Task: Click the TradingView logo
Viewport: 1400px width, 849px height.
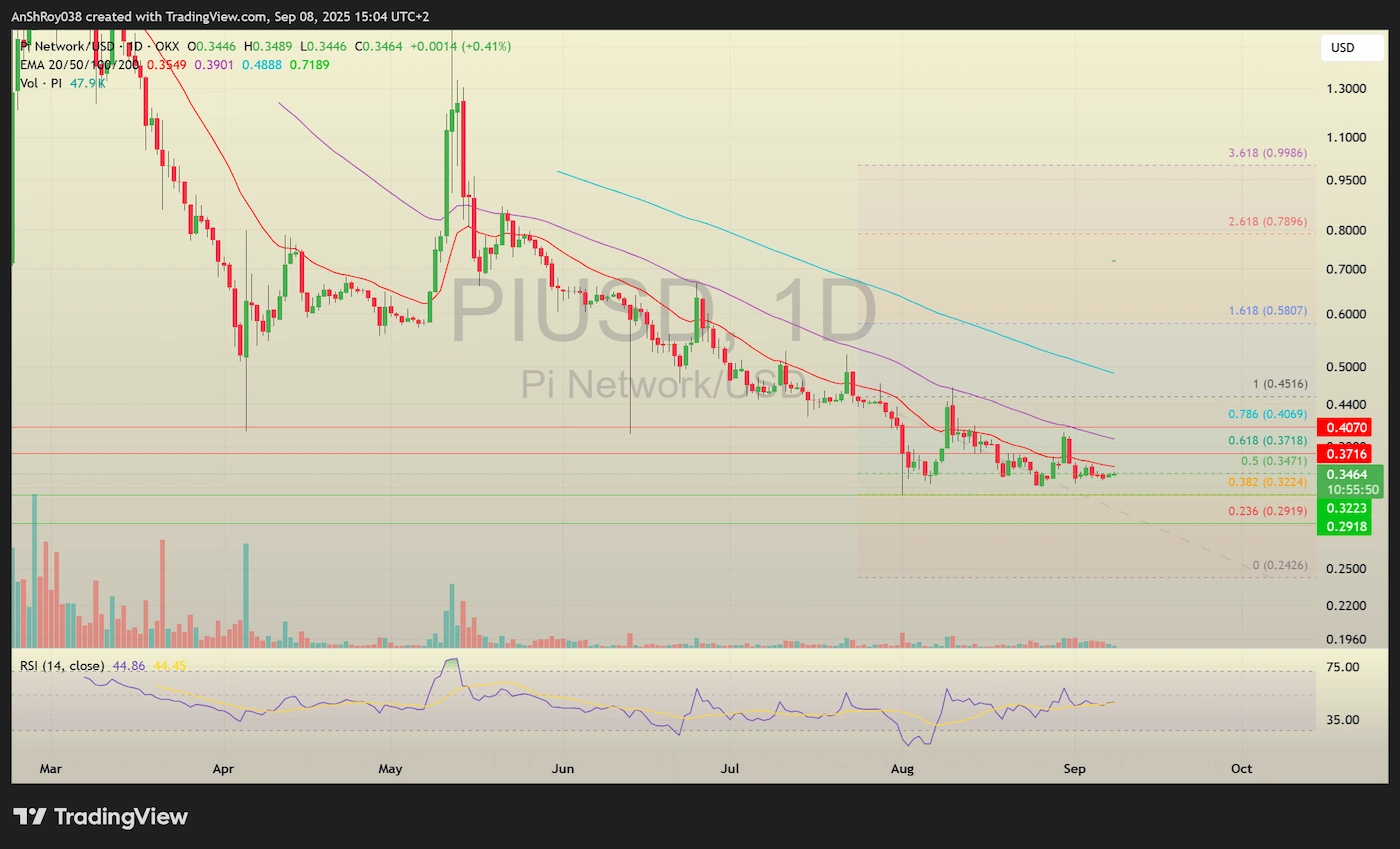Action: [x=100, y=816]
